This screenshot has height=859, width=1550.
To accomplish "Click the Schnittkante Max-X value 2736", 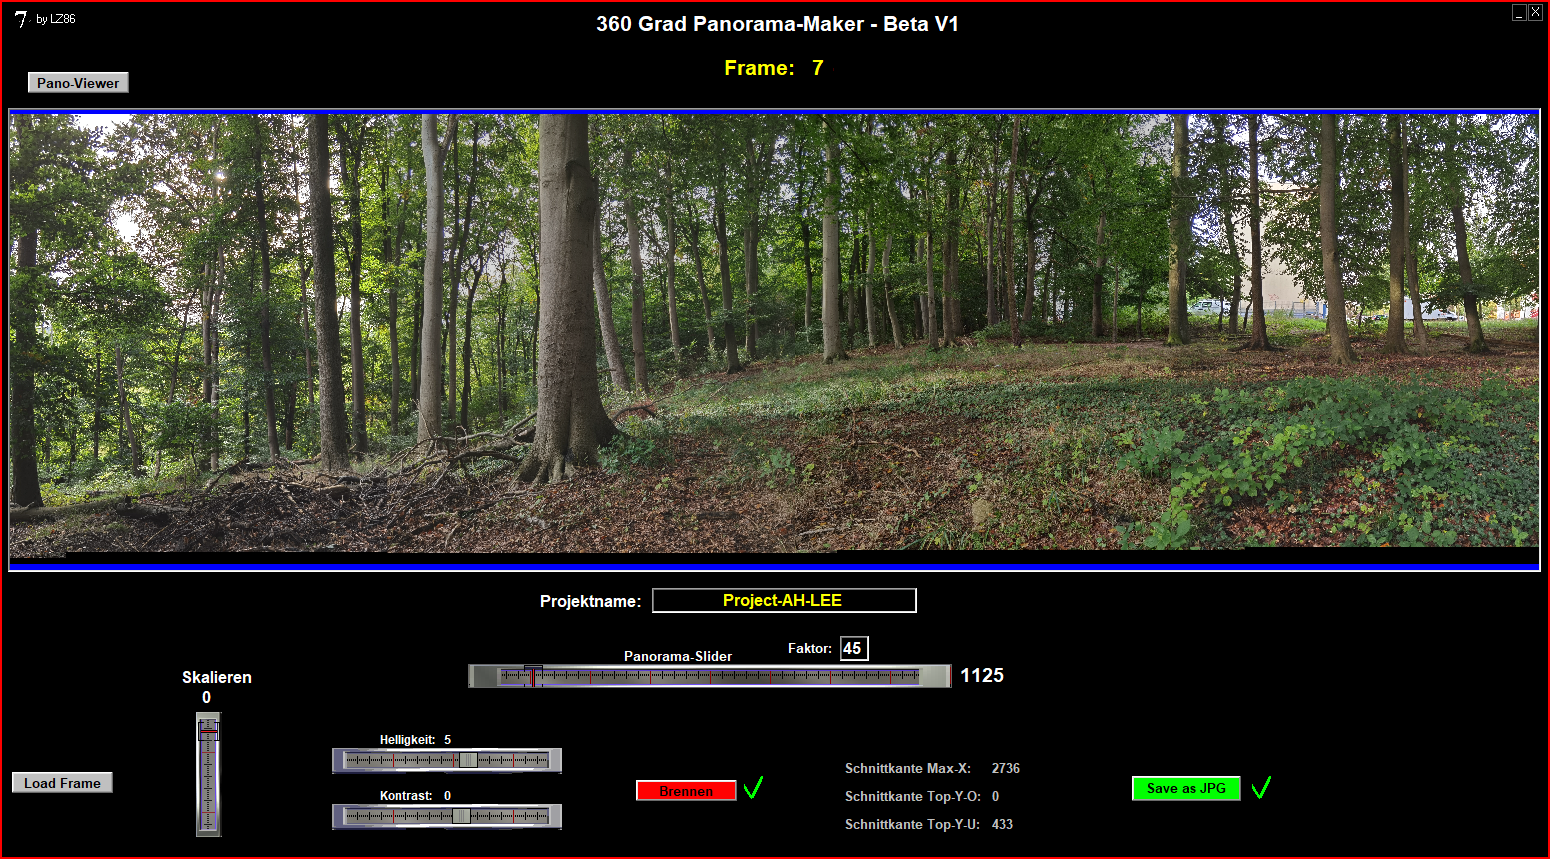I will [x=1005, y=769].
